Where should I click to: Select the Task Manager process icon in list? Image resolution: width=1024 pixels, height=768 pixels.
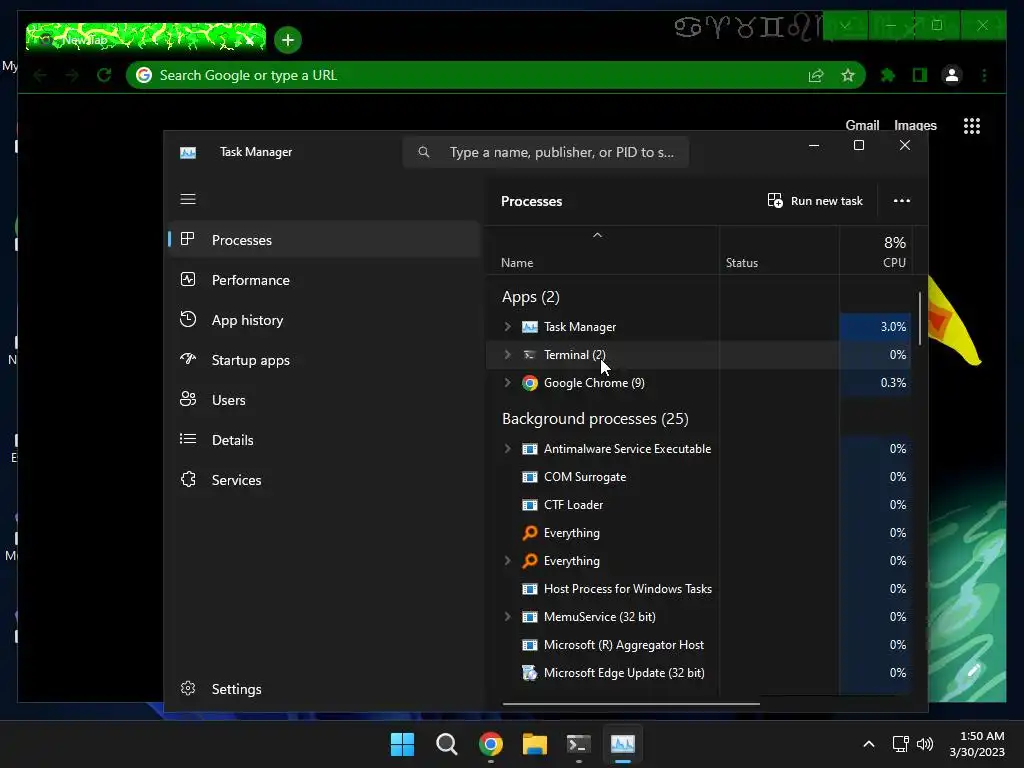coord(530,327)
